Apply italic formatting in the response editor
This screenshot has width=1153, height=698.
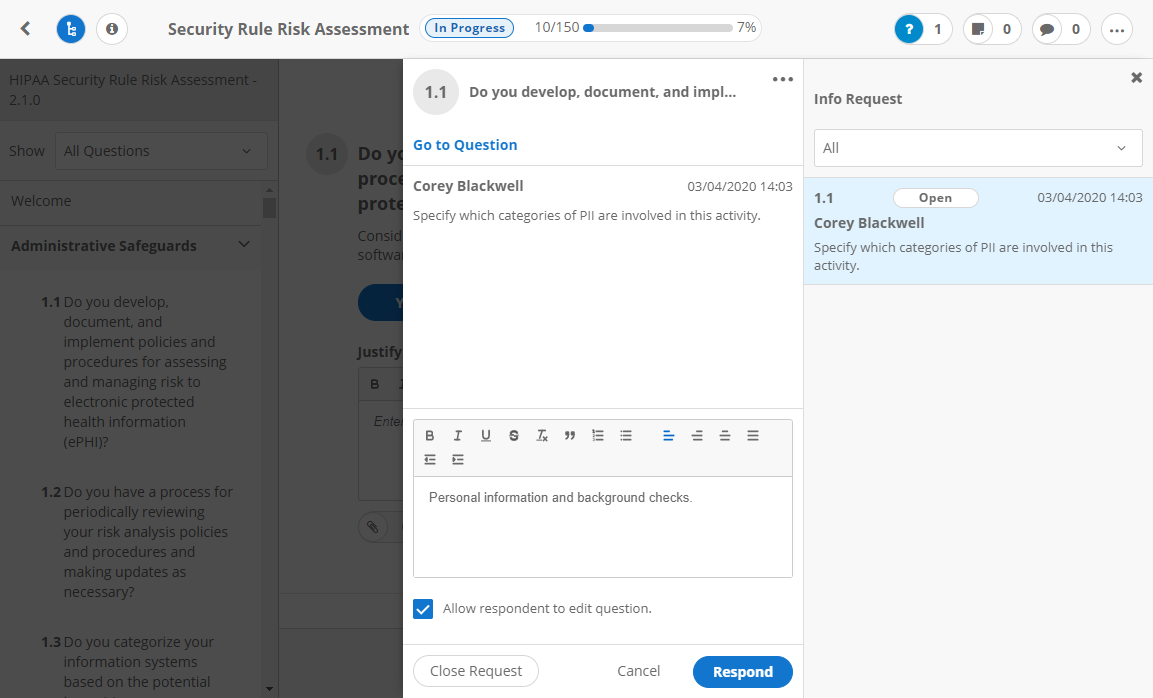pyautogui.click(x=458, y=435)
